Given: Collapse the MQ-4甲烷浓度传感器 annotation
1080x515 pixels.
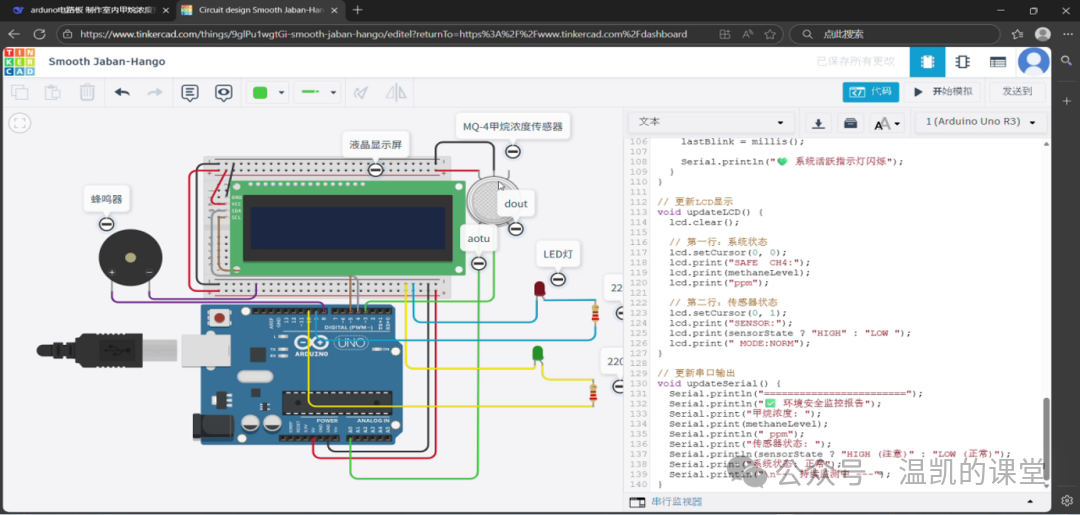Looking at the screenshot, I should point(512,151).
